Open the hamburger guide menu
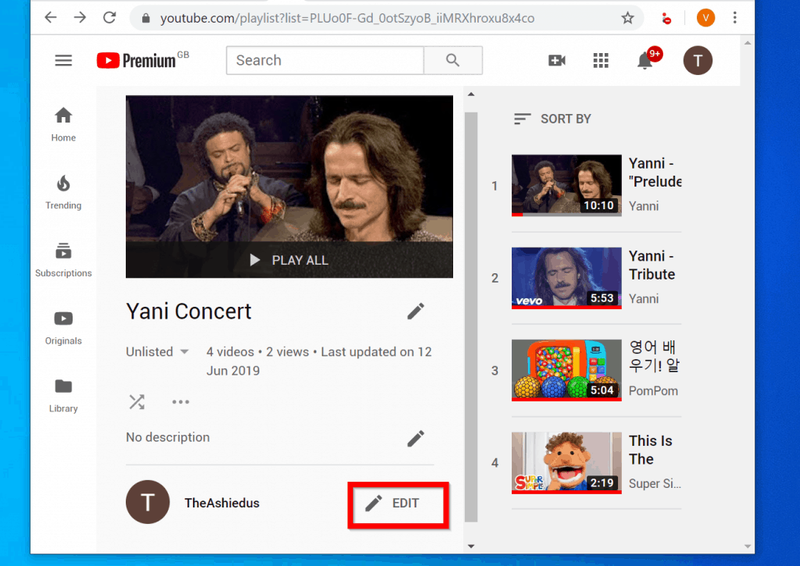Viewport: 800px width, 566px height. tap(63, 61)
